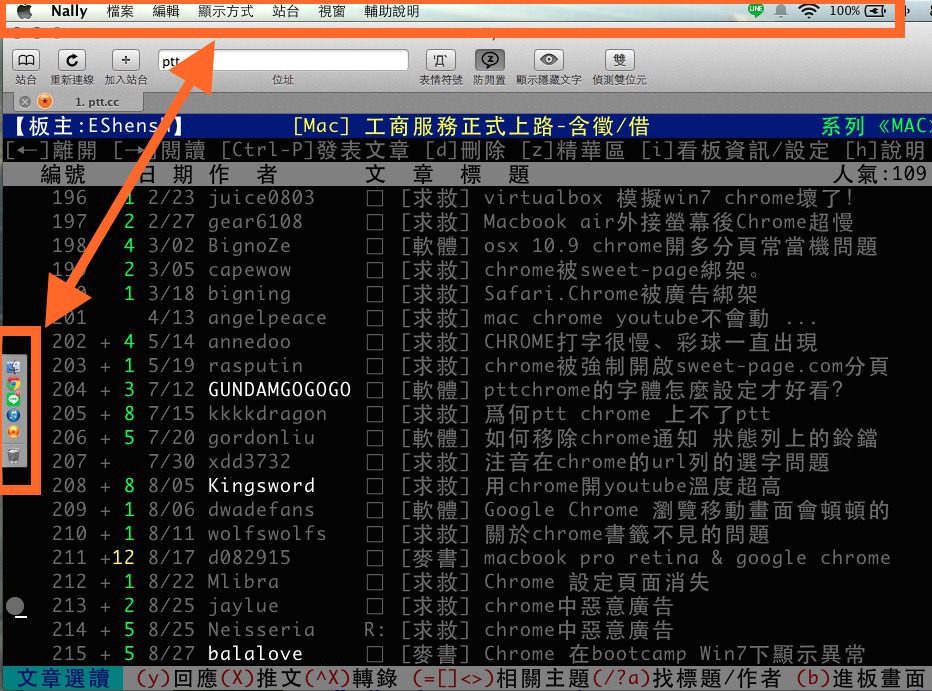Open the Nally application menu
The width and height of the screenshot is (932, 691).
tap(69, 11)
